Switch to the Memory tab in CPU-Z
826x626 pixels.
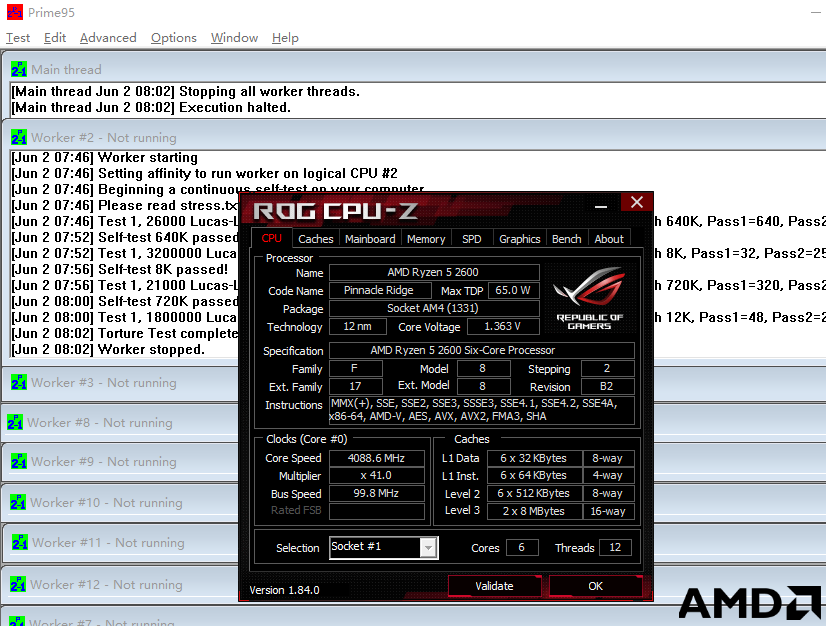pyautogui.click(x=426, y=239)
